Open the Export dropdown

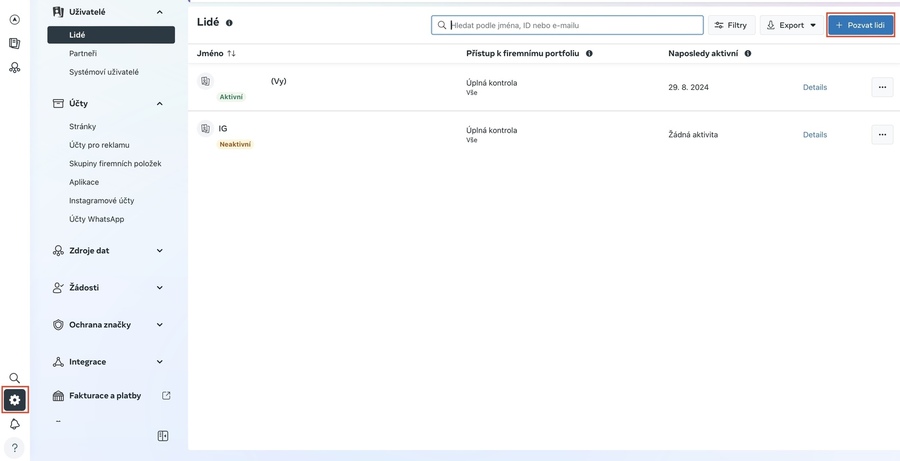[791, 25]
